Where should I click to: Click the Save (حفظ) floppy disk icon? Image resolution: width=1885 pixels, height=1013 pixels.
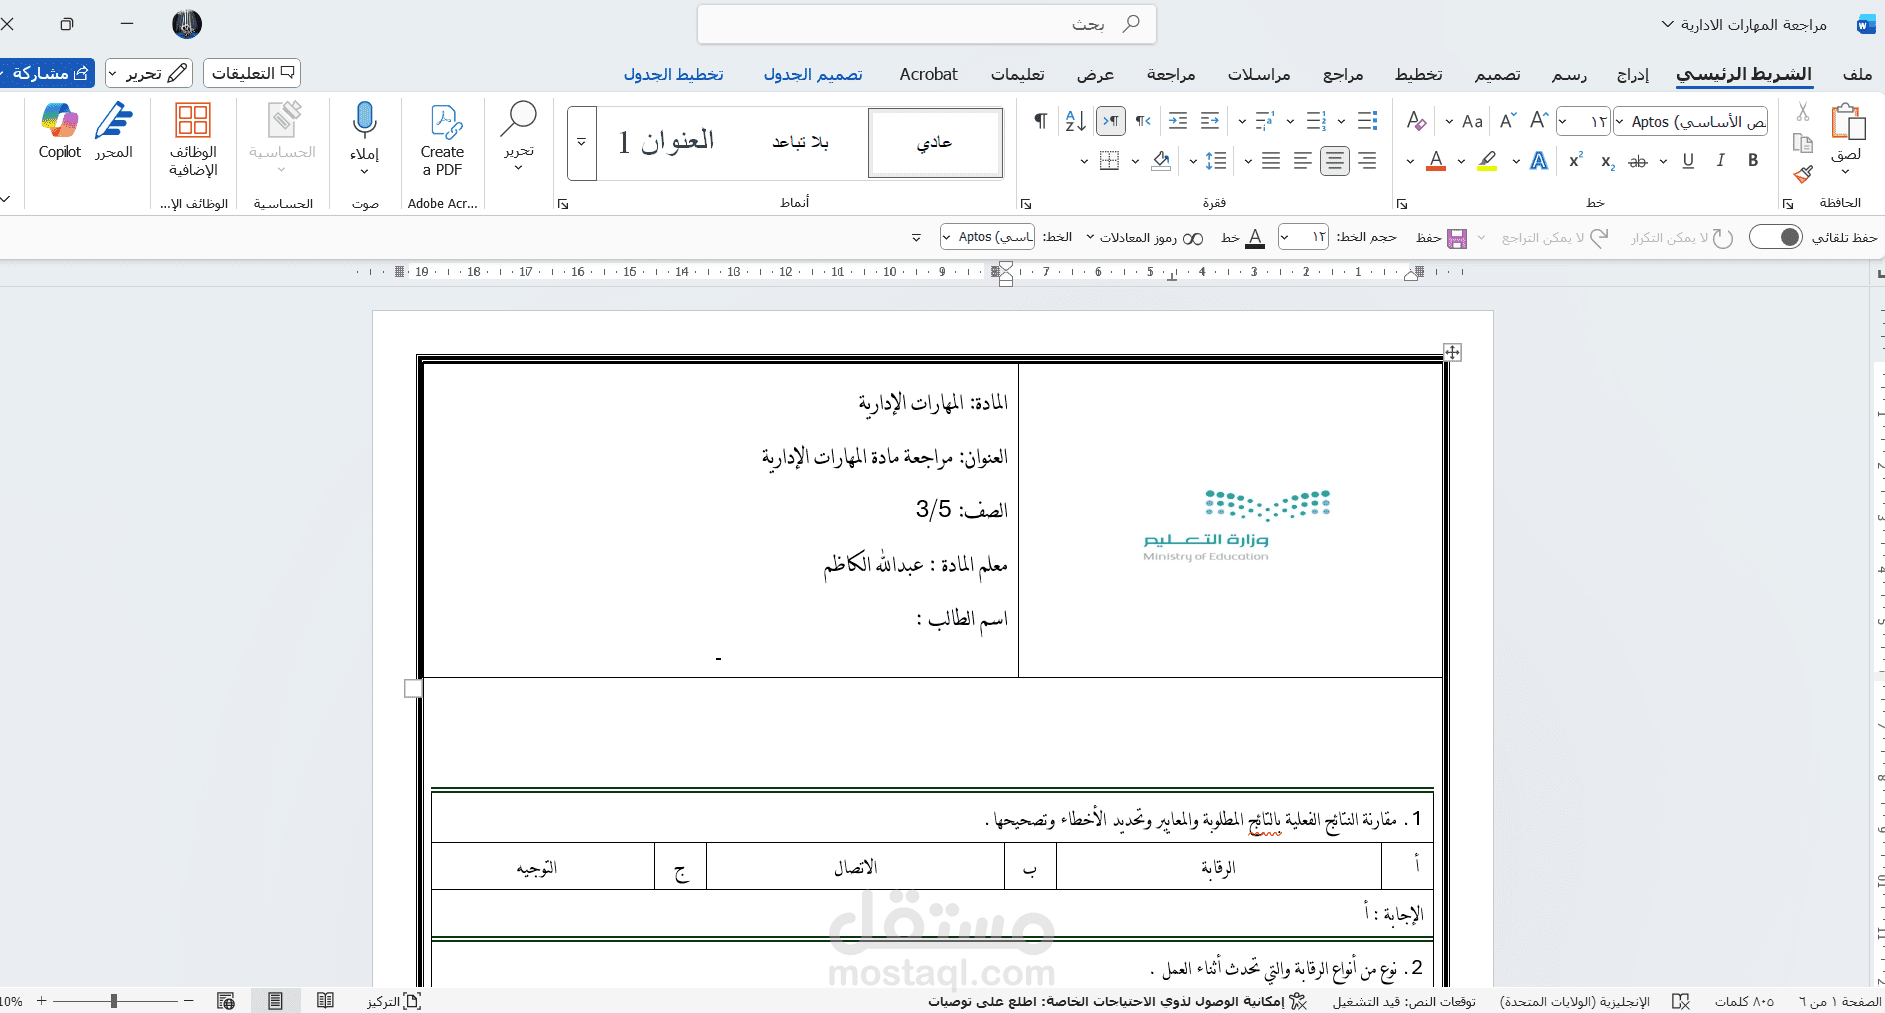point(1457,238)
